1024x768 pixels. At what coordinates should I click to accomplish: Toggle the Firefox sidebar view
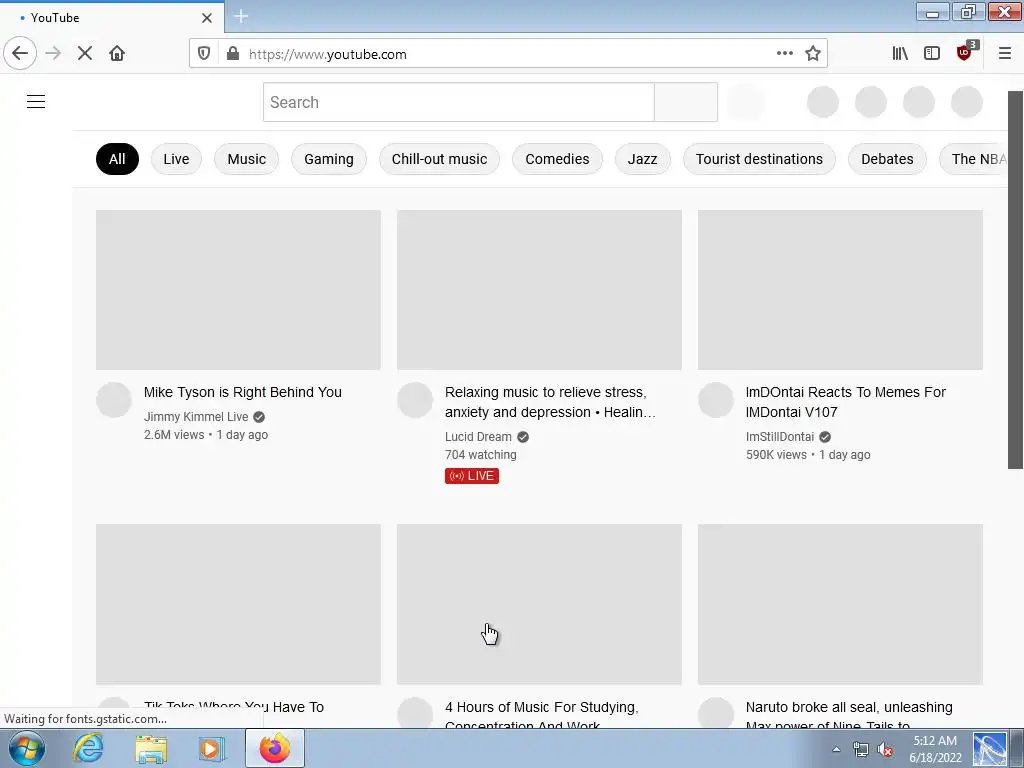click(x=932, y=54)
